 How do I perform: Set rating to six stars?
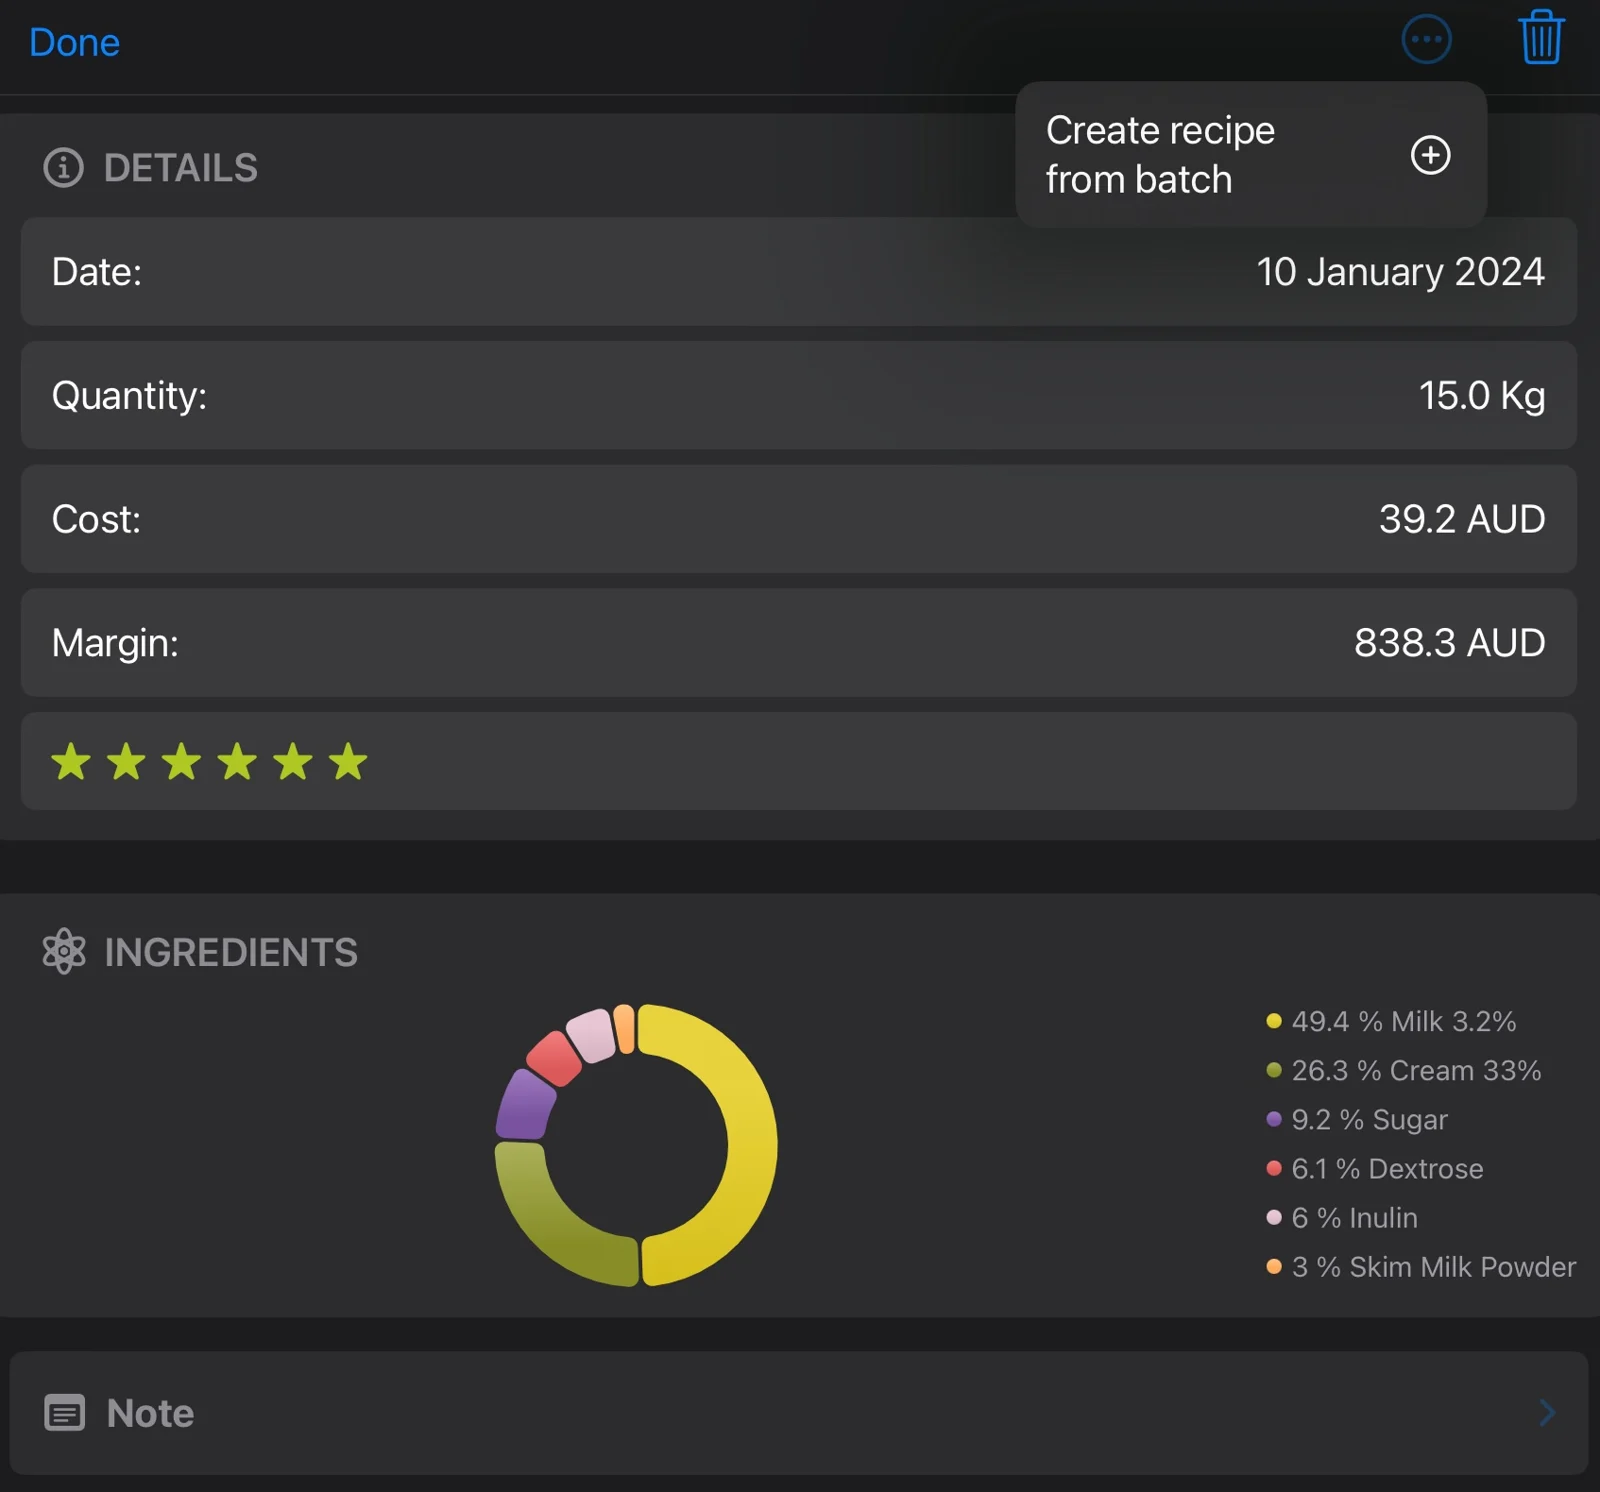(x=348, y=762)
